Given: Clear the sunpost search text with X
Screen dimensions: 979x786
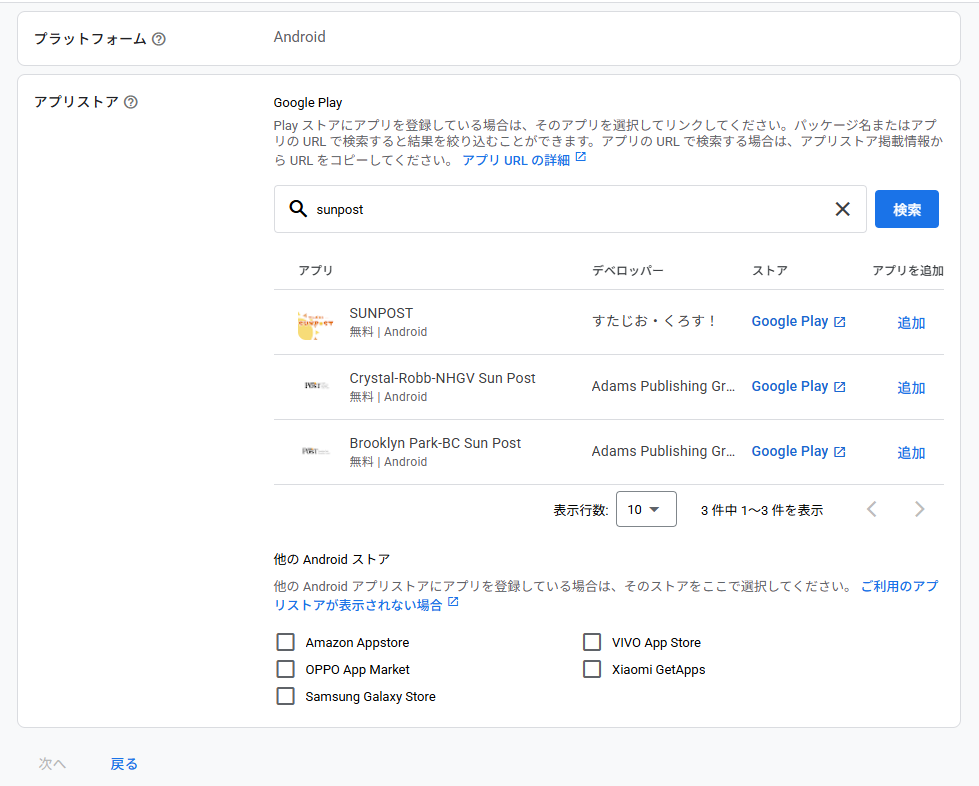Looking at the screenshot, I should pos(842,209).
